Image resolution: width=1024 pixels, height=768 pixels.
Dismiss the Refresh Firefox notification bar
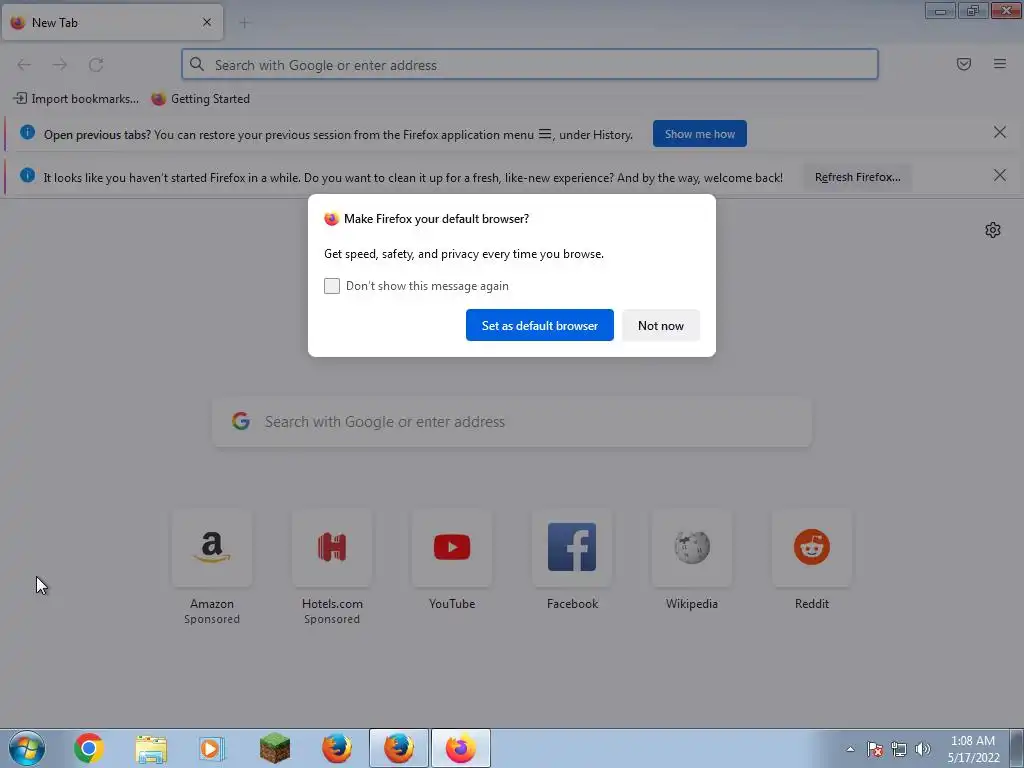point(999,176)
